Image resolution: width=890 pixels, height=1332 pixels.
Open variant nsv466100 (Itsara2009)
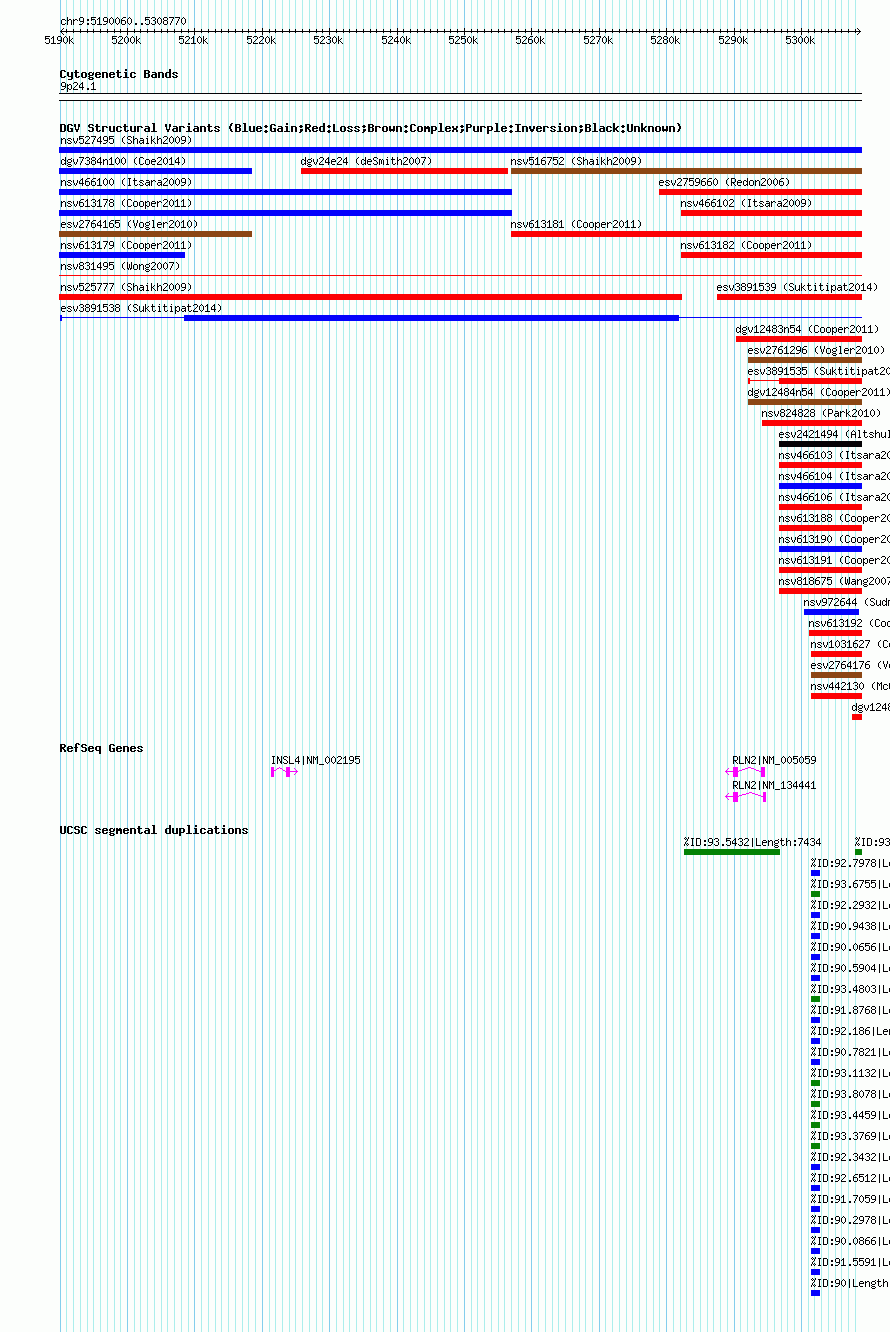(x=126, y=182)
